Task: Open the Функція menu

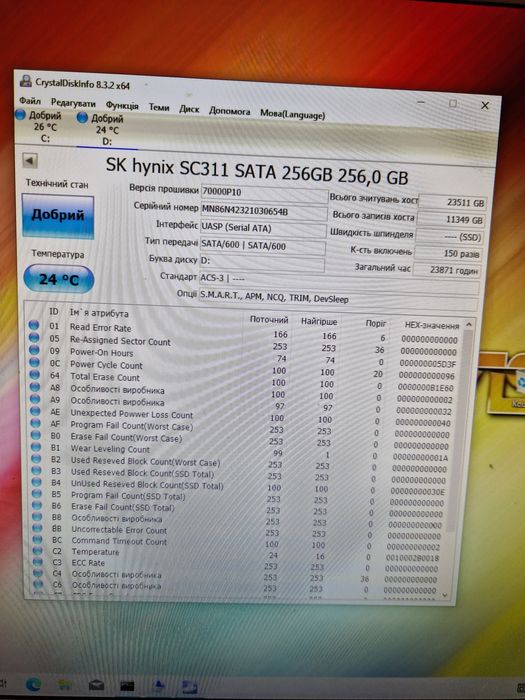Action: click(122, 105)
